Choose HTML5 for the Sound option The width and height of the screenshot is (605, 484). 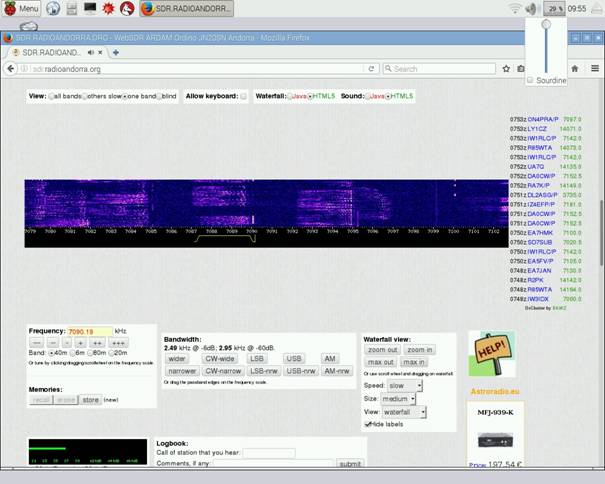pyautogui.click(x=388, y=96)
